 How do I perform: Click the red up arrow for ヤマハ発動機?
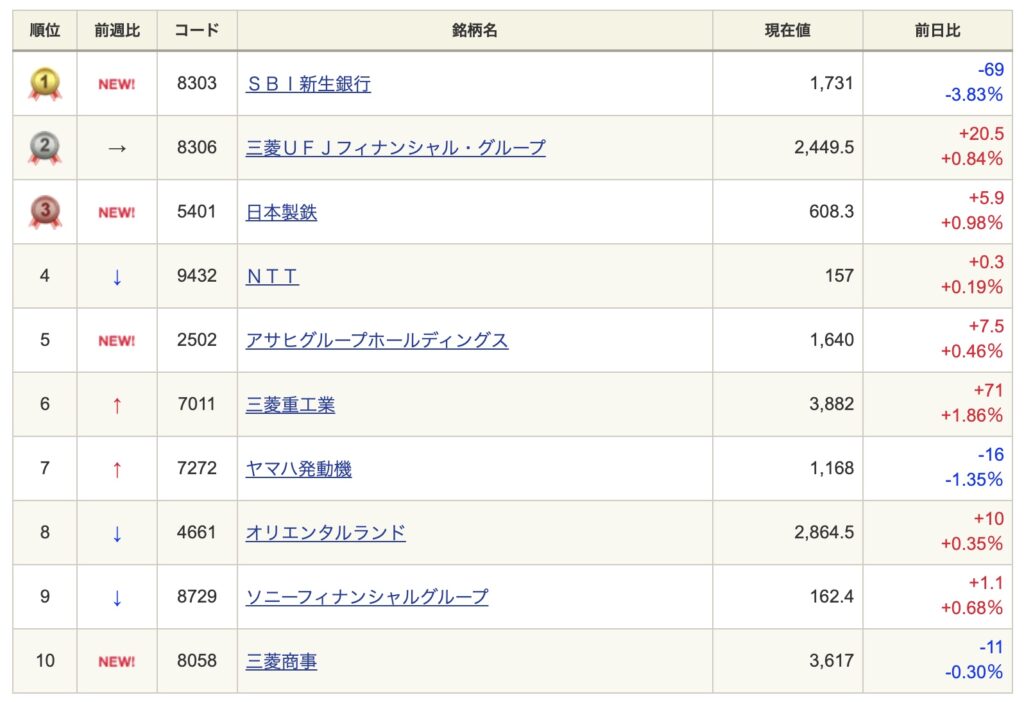(x=117, y=469)
